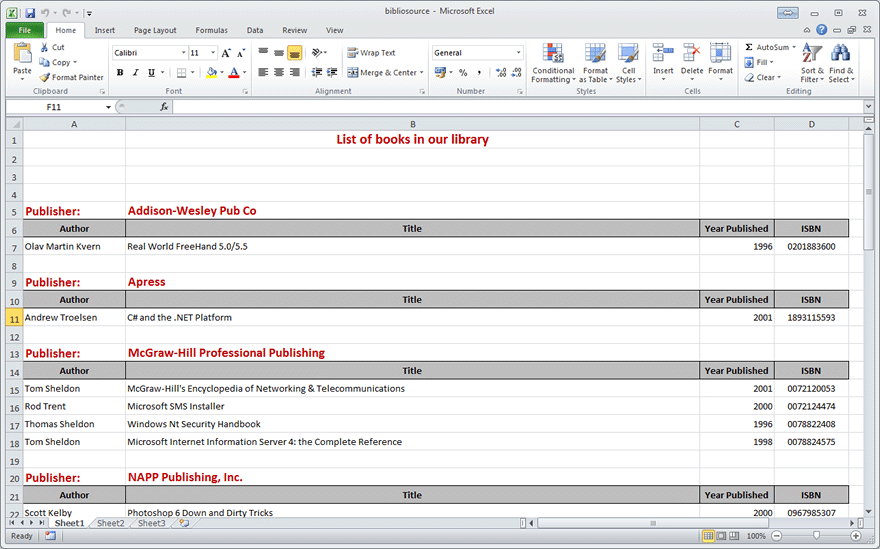
Task: Set Middle Align vertical alignment
Action: coord(278,53)
